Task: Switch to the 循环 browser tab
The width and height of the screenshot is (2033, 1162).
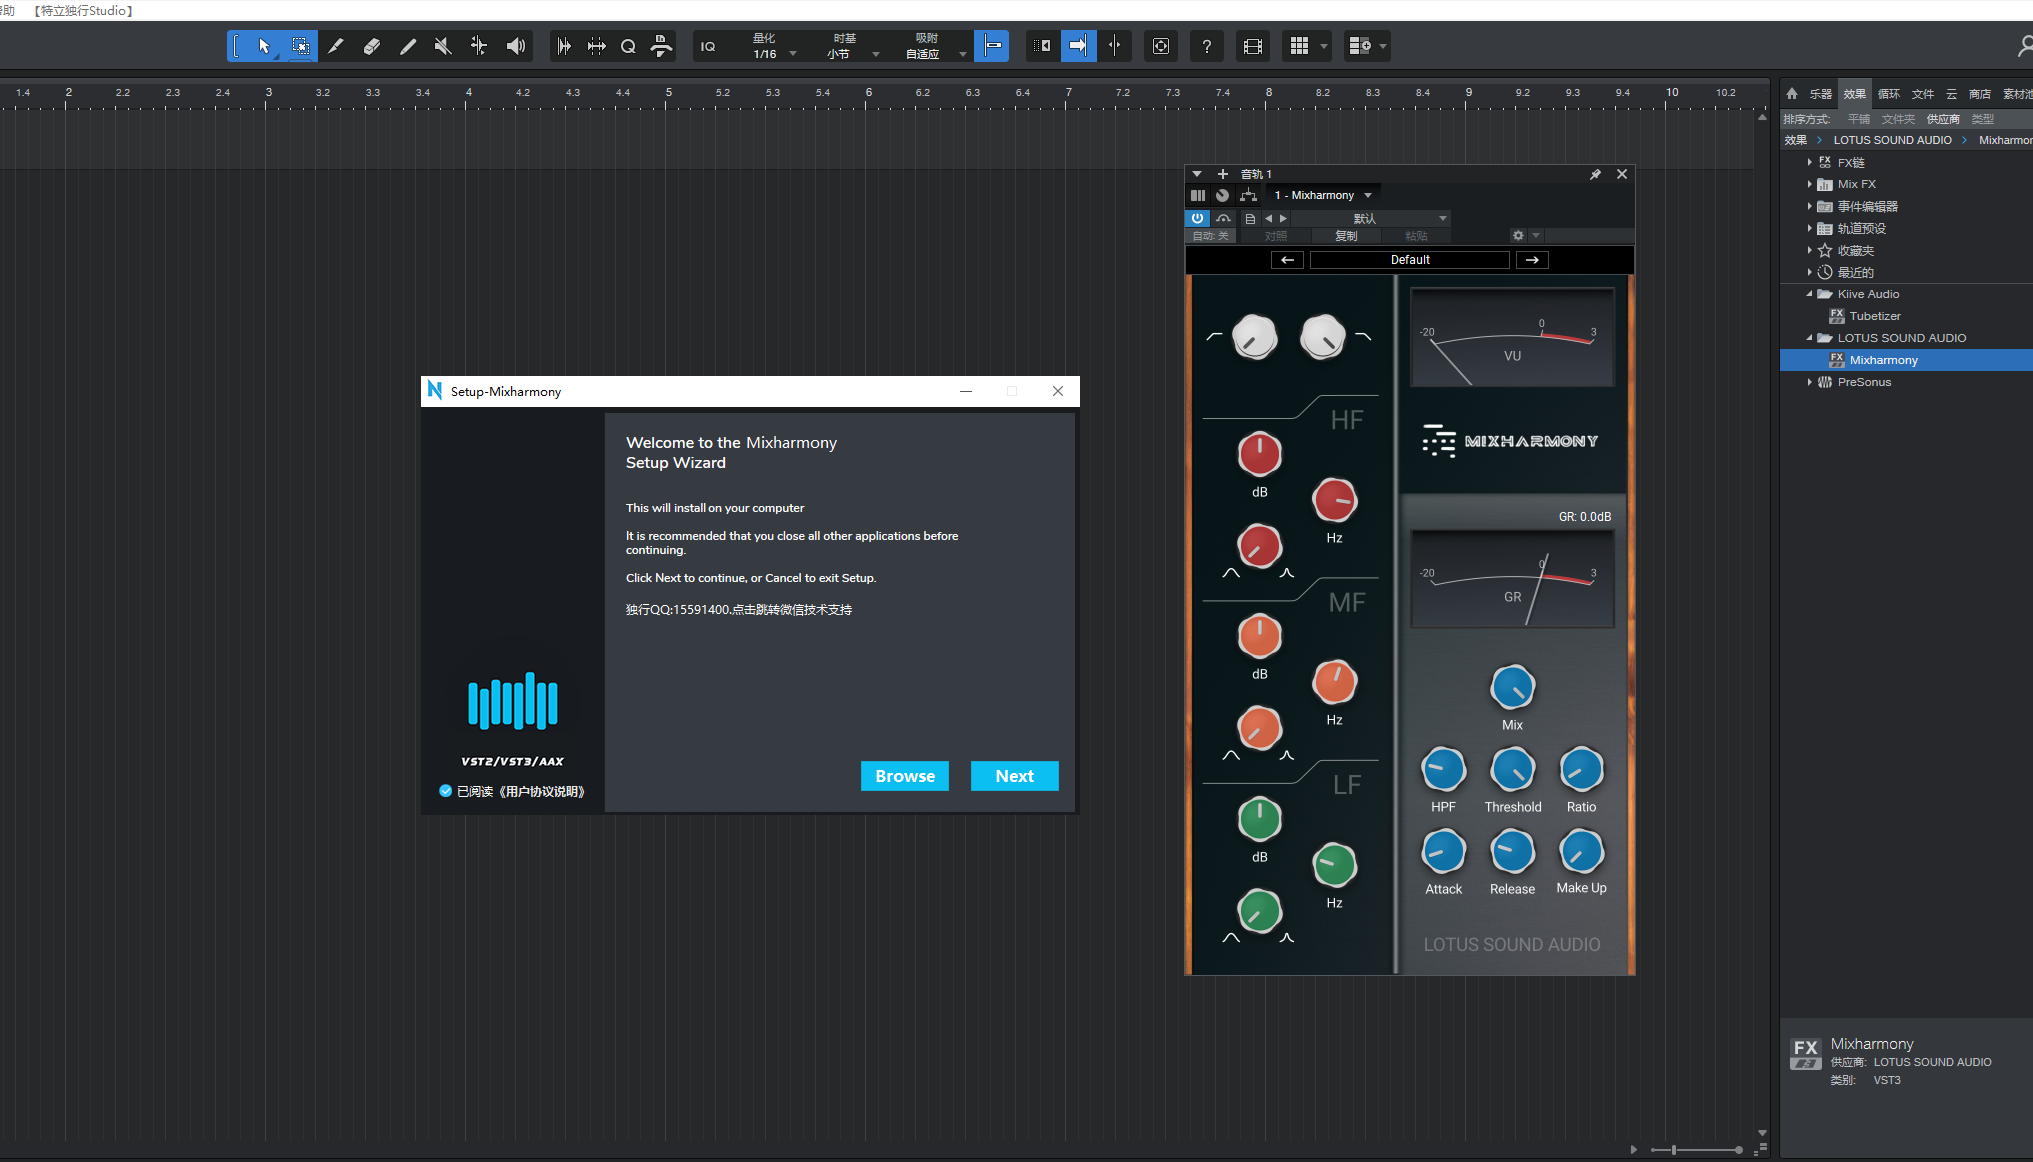Action: point(1888,94)
